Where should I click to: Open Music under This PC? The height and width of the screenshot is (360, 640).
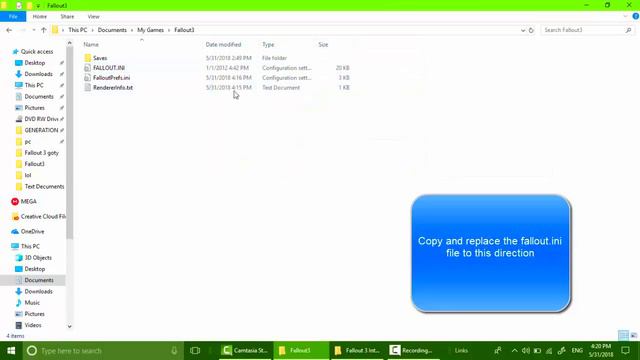tap(32, 303)
